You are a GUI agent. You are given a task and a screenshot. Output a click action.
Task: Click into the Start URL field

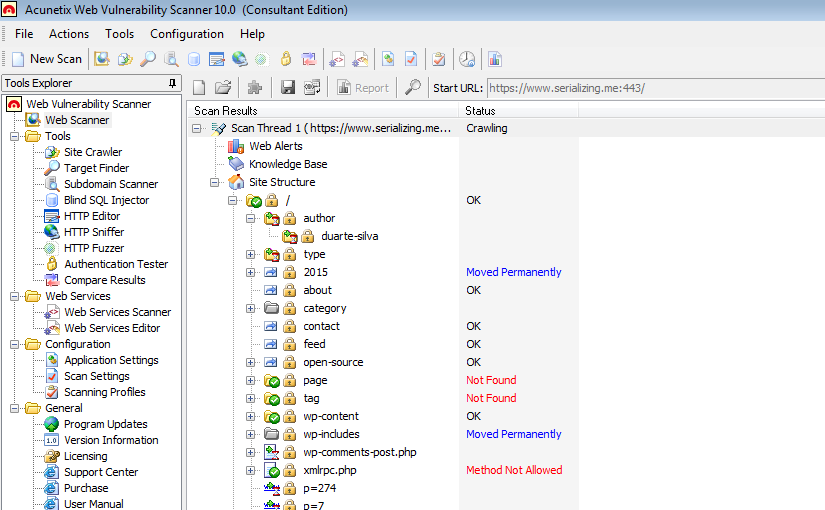click(x=656, y=88)
